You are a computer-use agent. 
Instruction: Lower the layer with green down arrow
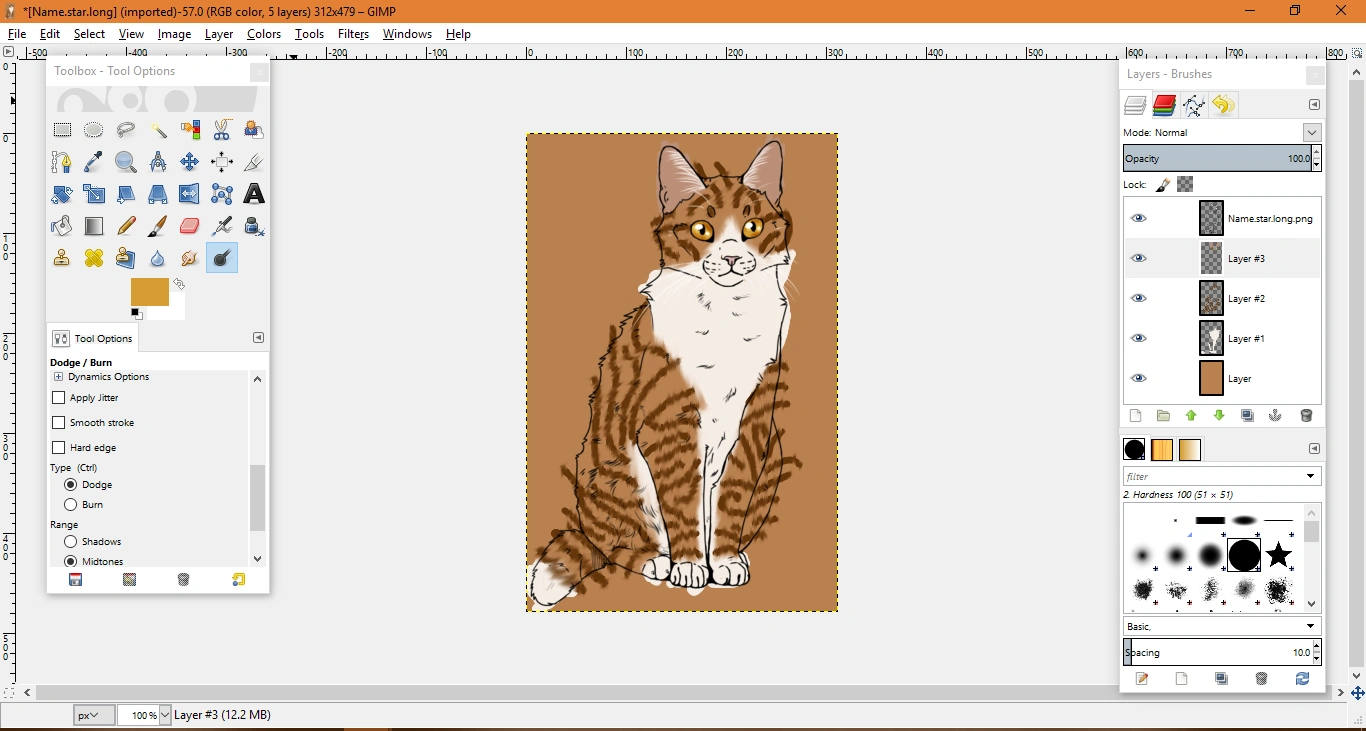(x=1219, y=416)
